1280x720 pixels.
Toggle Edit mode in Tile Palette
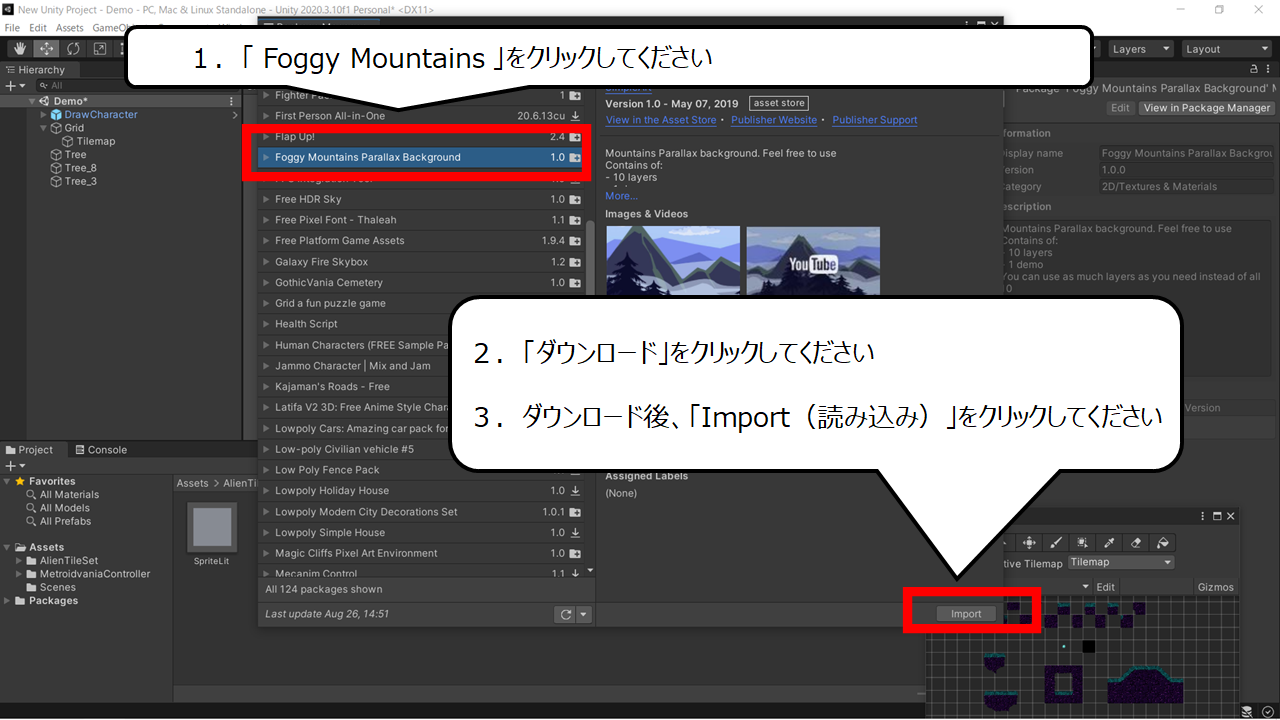pos(1105,587)
